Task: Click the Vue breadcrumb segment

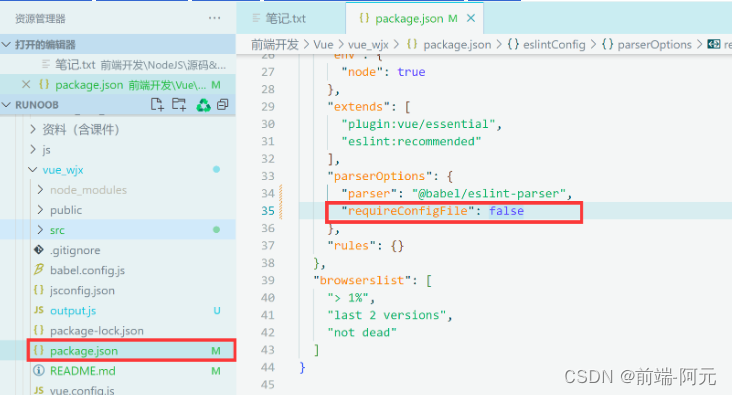Action: 323,45
